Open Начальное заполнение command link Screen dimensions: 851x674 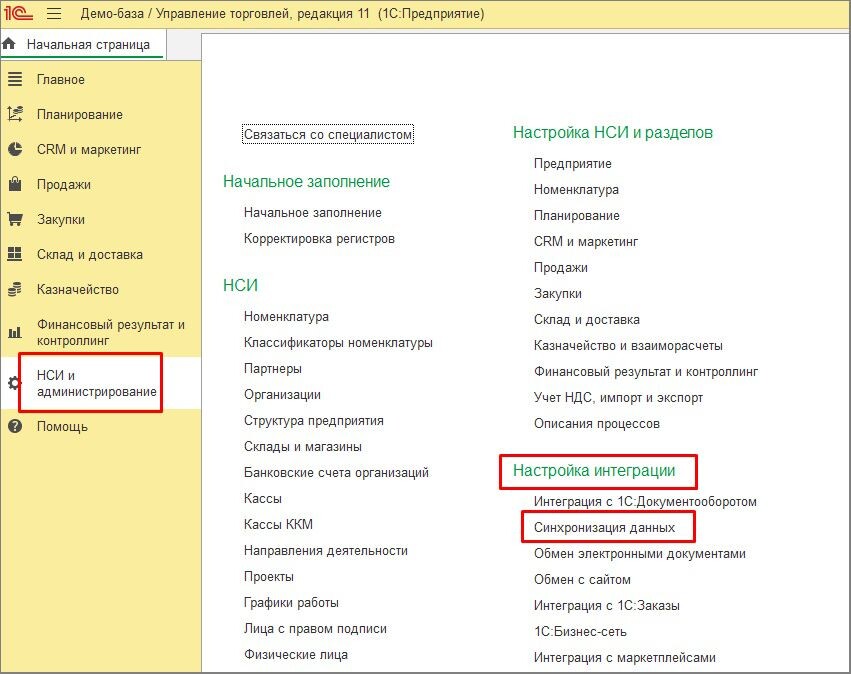(313, 213)
